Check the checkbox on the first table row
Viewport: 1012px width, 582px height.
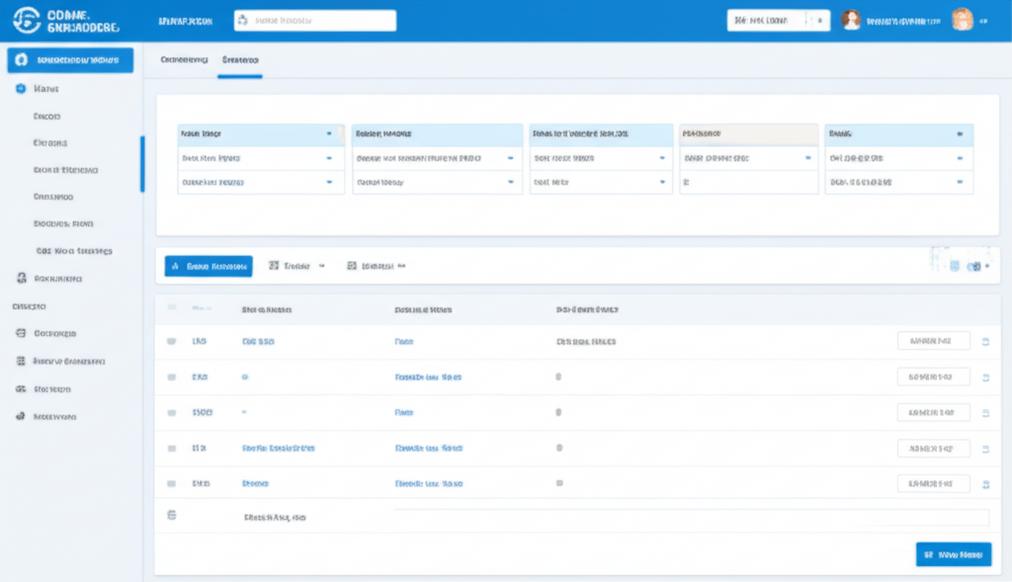click(x=172, y=342)
